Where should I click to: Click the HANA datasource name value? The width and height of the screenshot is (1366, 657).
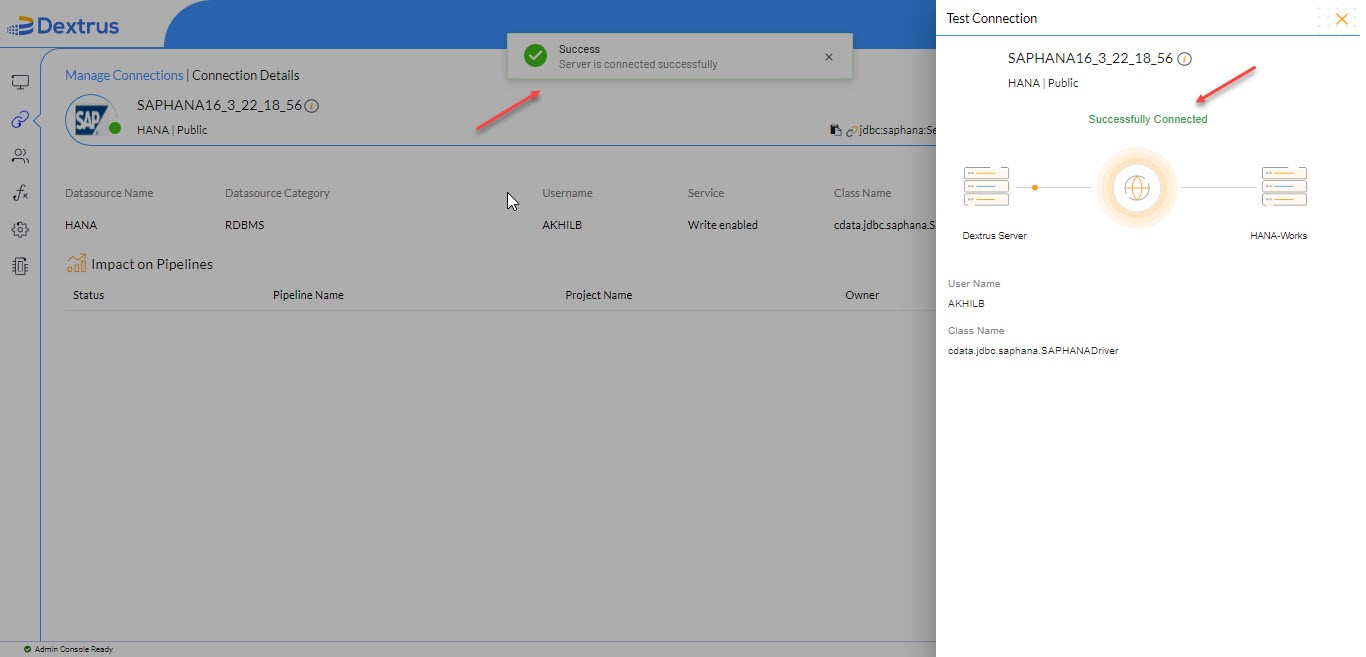[81, 225]
